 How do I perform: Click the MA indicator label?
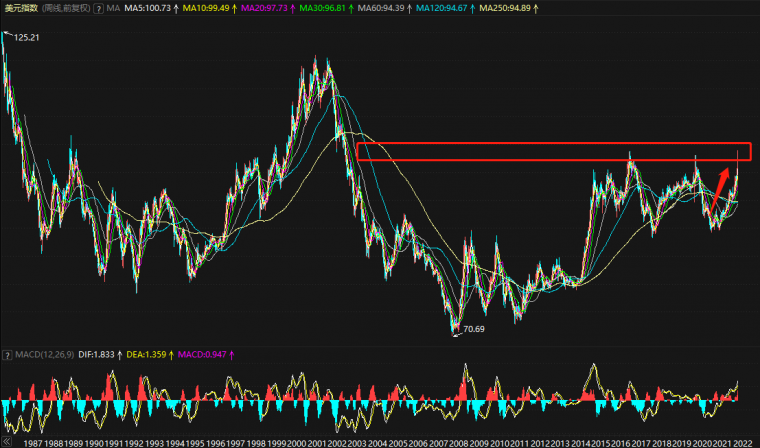(x=113, y=8)
